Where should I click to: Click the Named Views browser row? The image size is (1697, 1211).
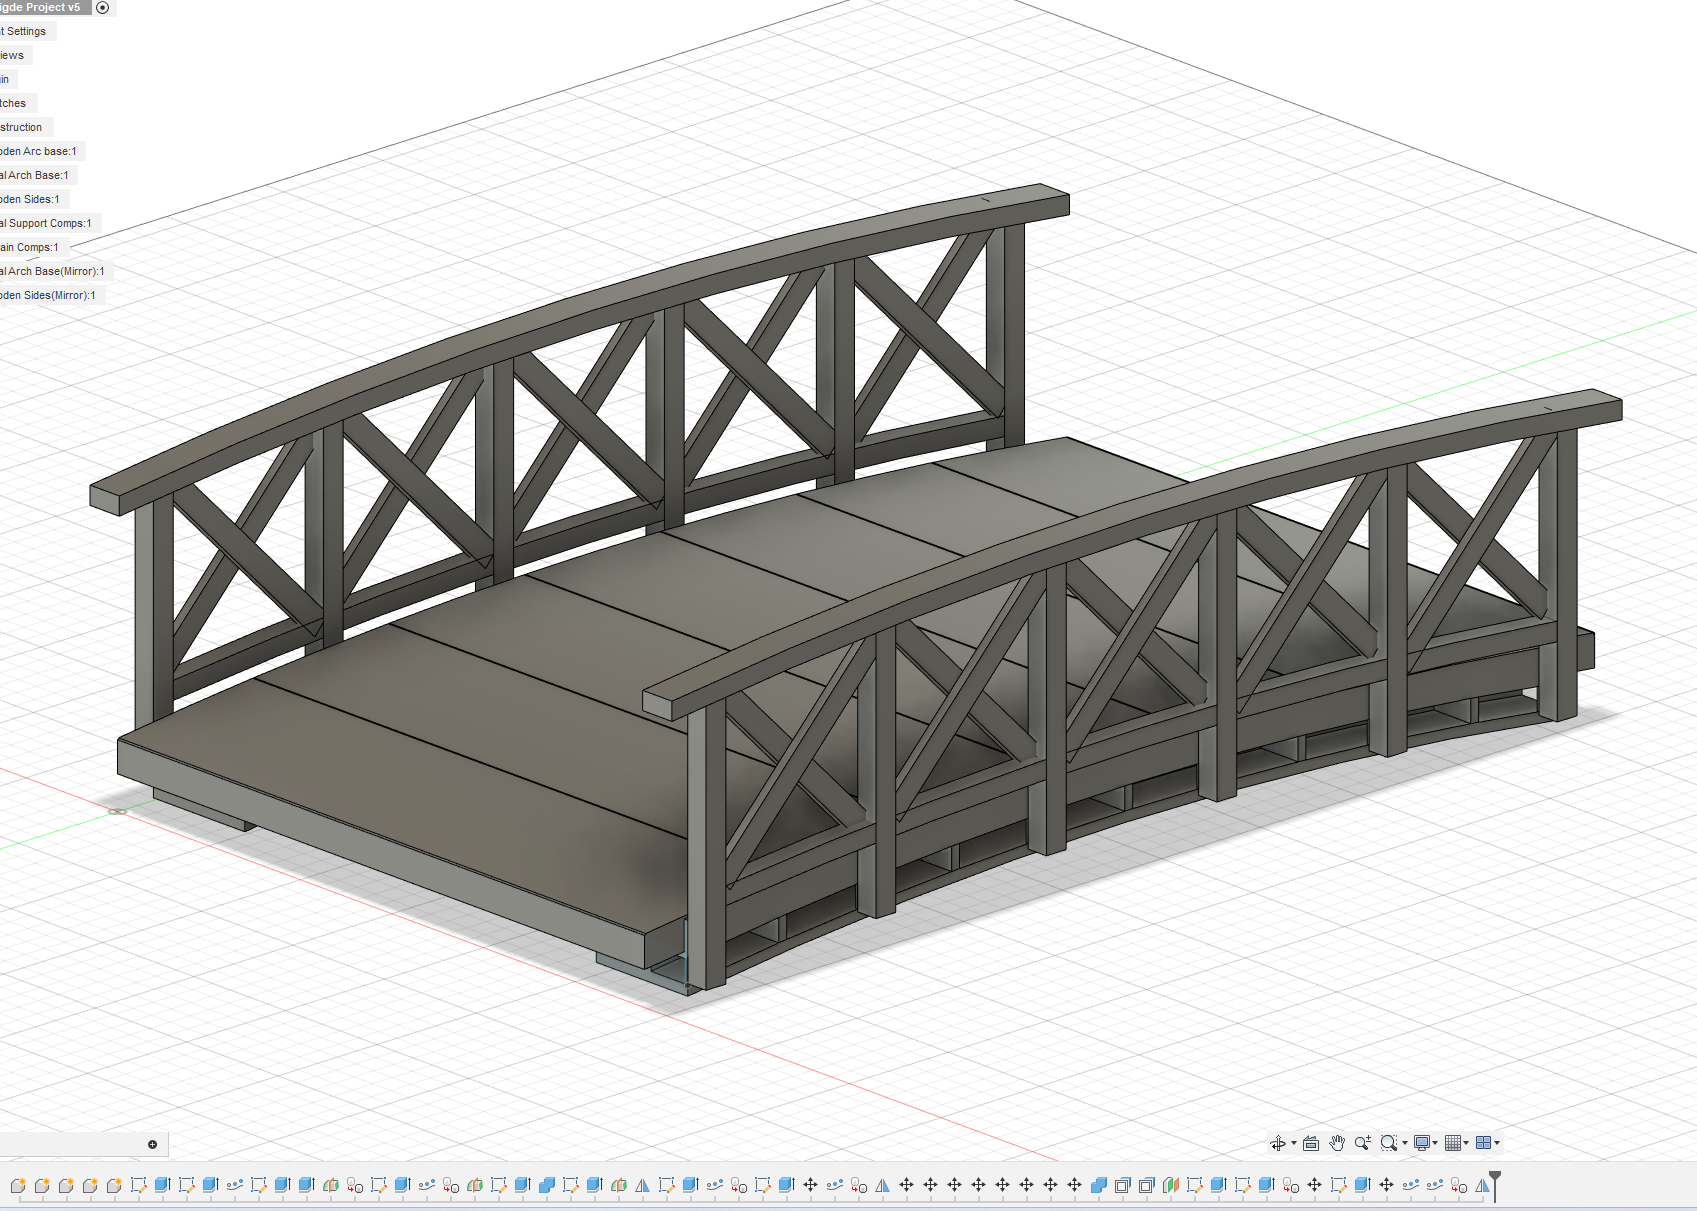(x=14, y=55)
